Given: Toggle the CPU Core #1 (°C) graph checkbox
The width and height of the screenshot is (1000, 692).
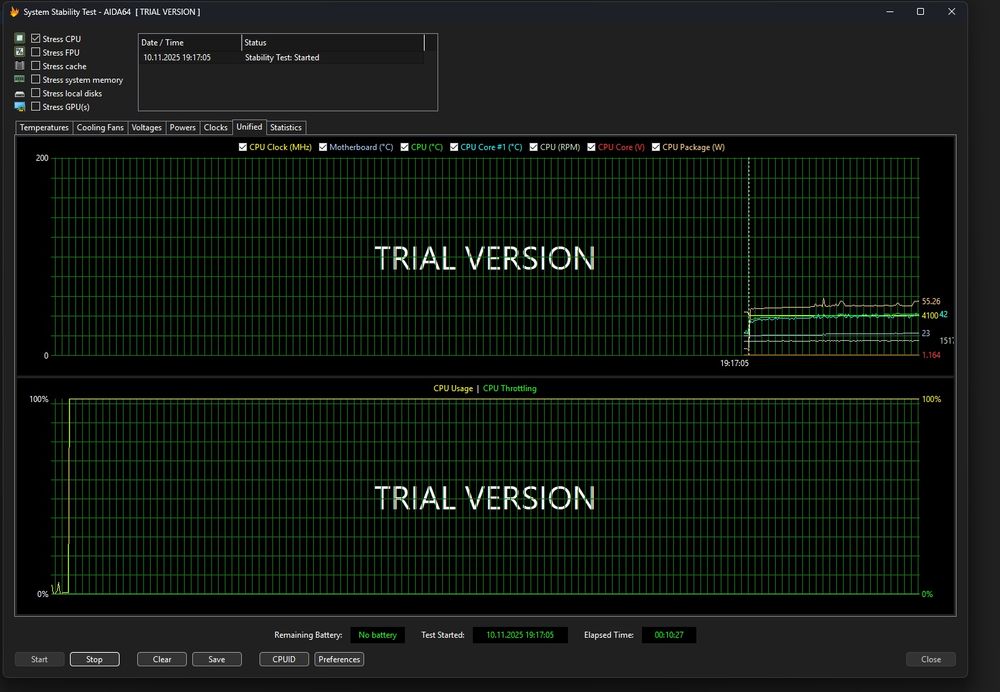Looking at the screenshot, I should (x=454, y=147).
